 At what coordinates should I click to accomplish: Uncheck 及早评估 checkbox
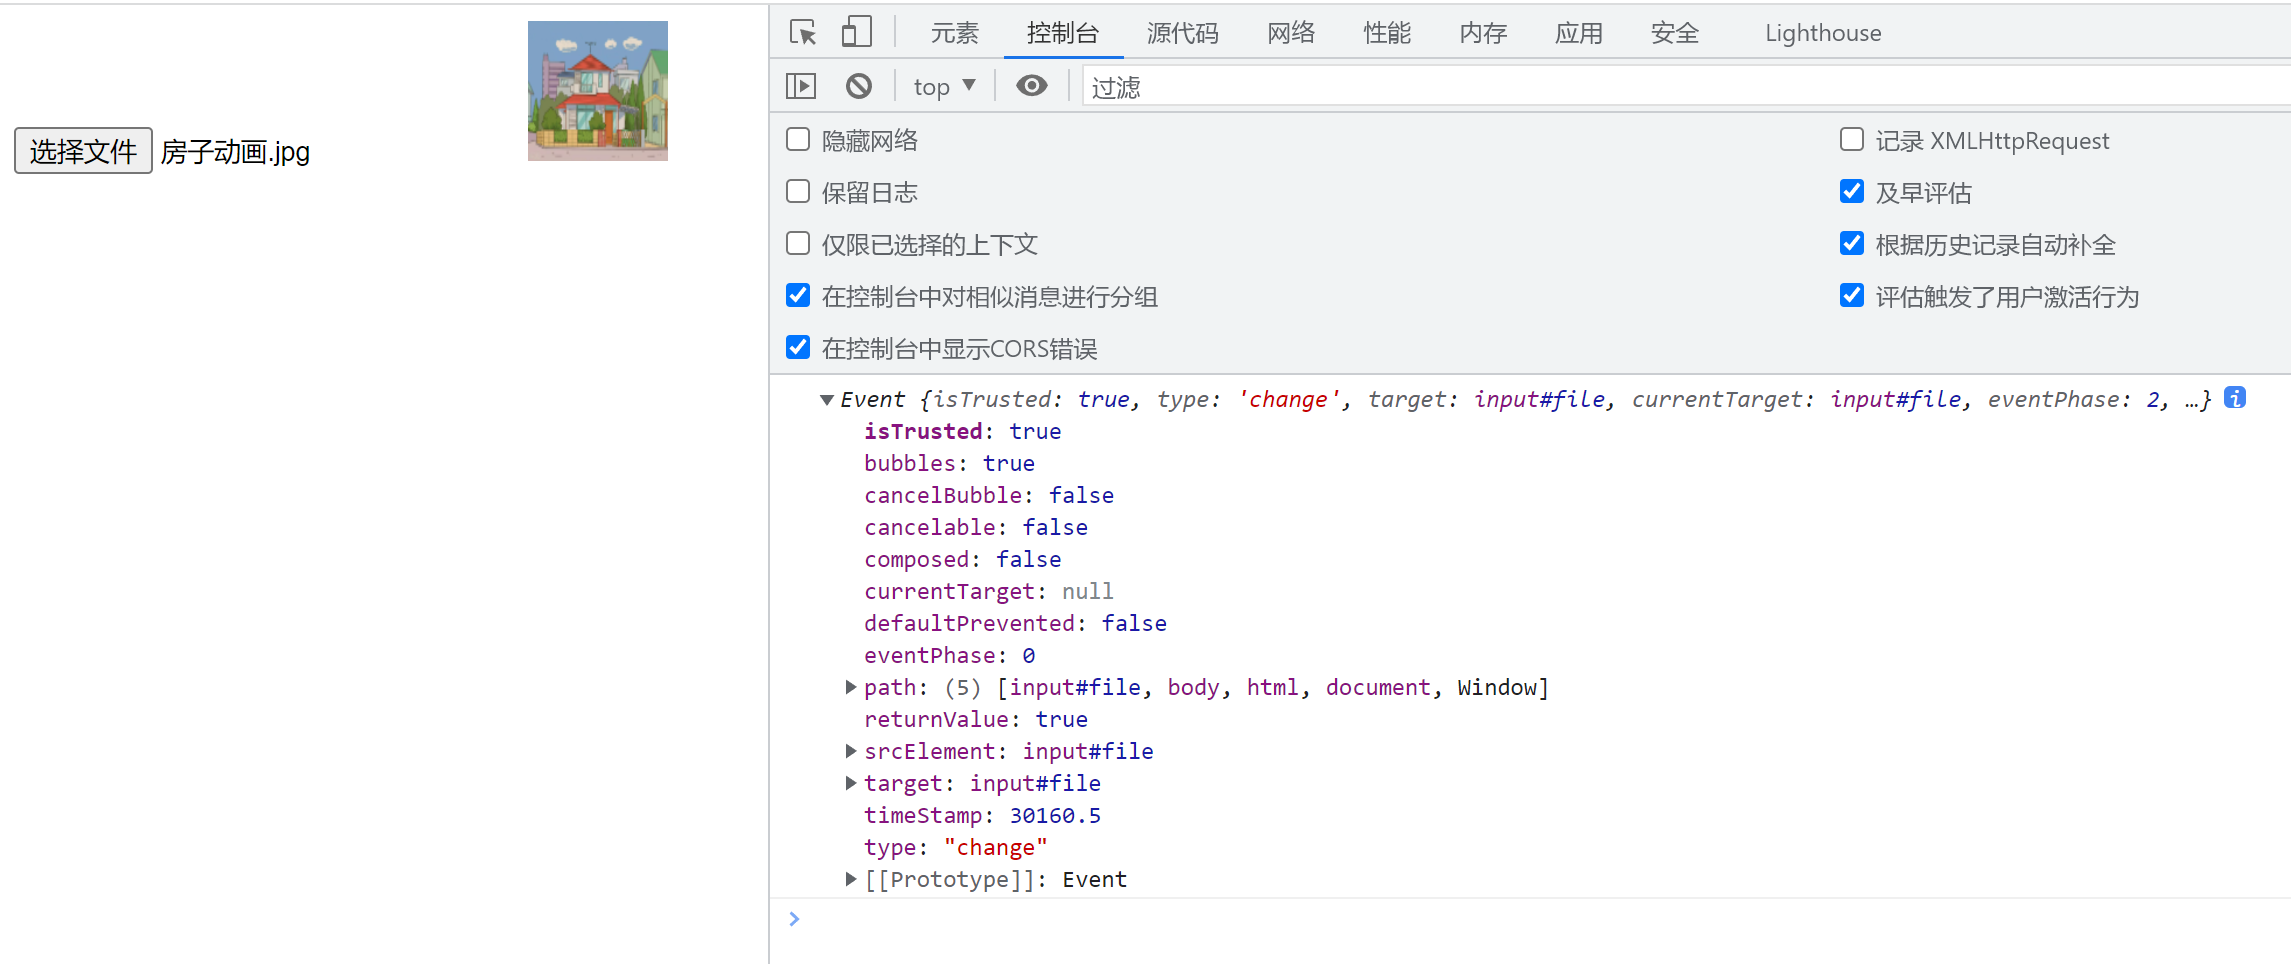coord(1852,192)
